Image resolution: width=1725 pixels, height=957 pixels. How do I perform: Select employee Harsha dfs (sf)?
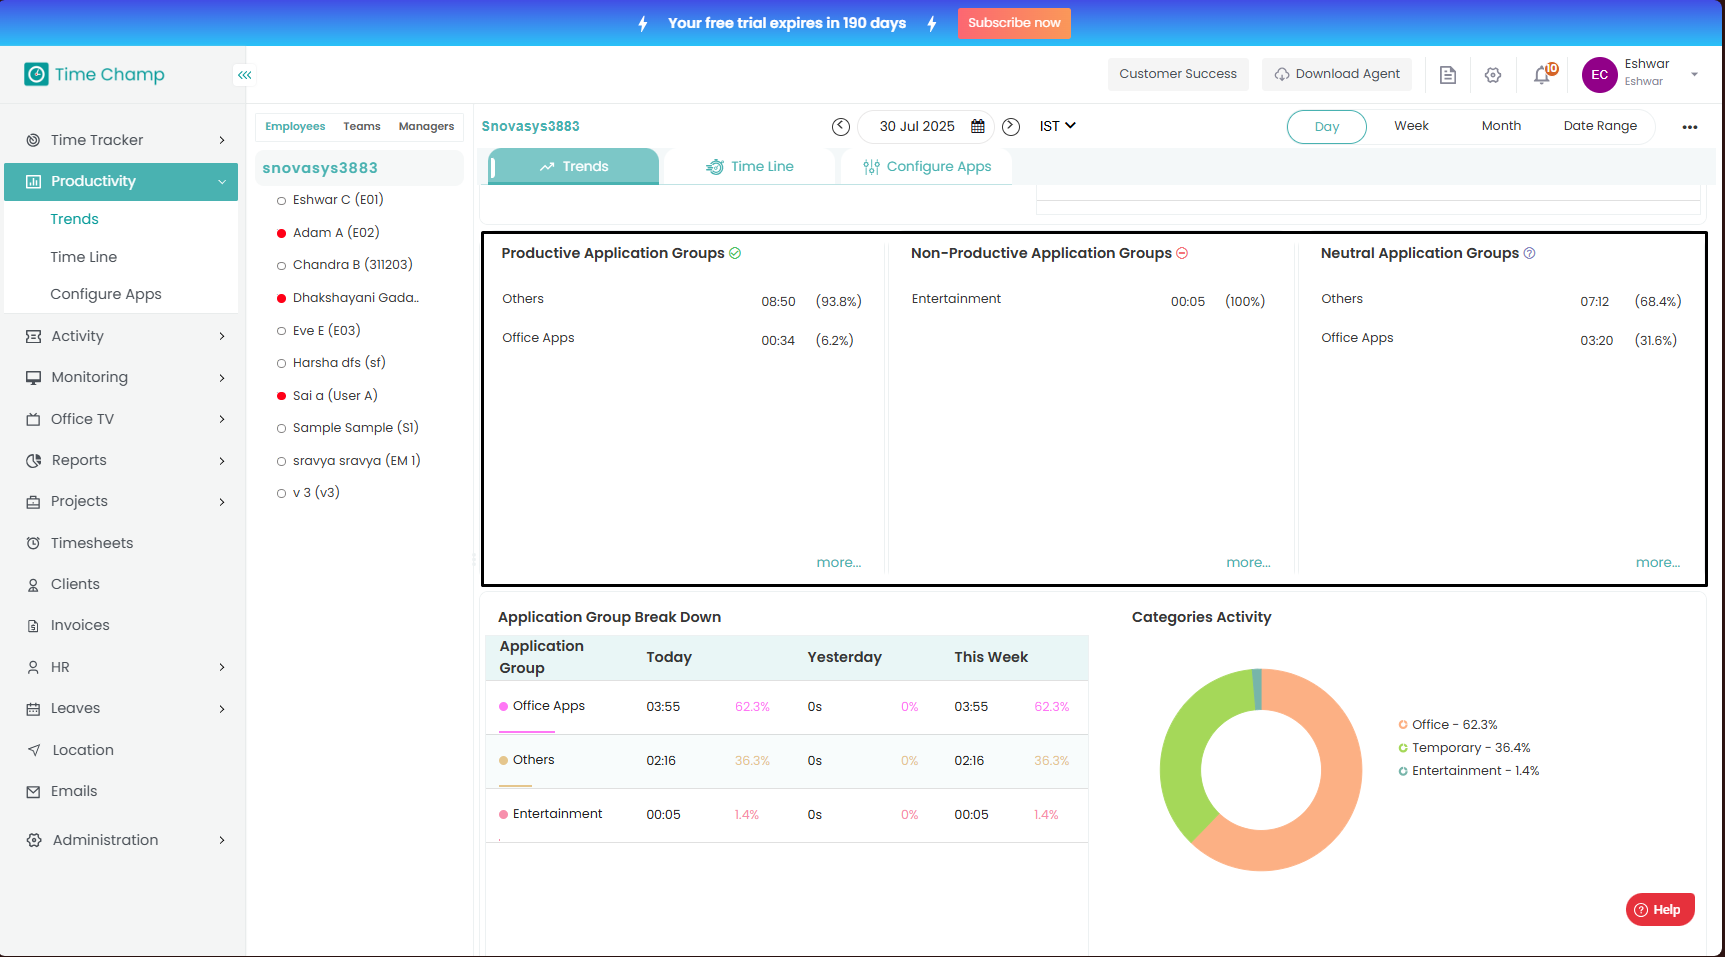[x=338, y=363]
